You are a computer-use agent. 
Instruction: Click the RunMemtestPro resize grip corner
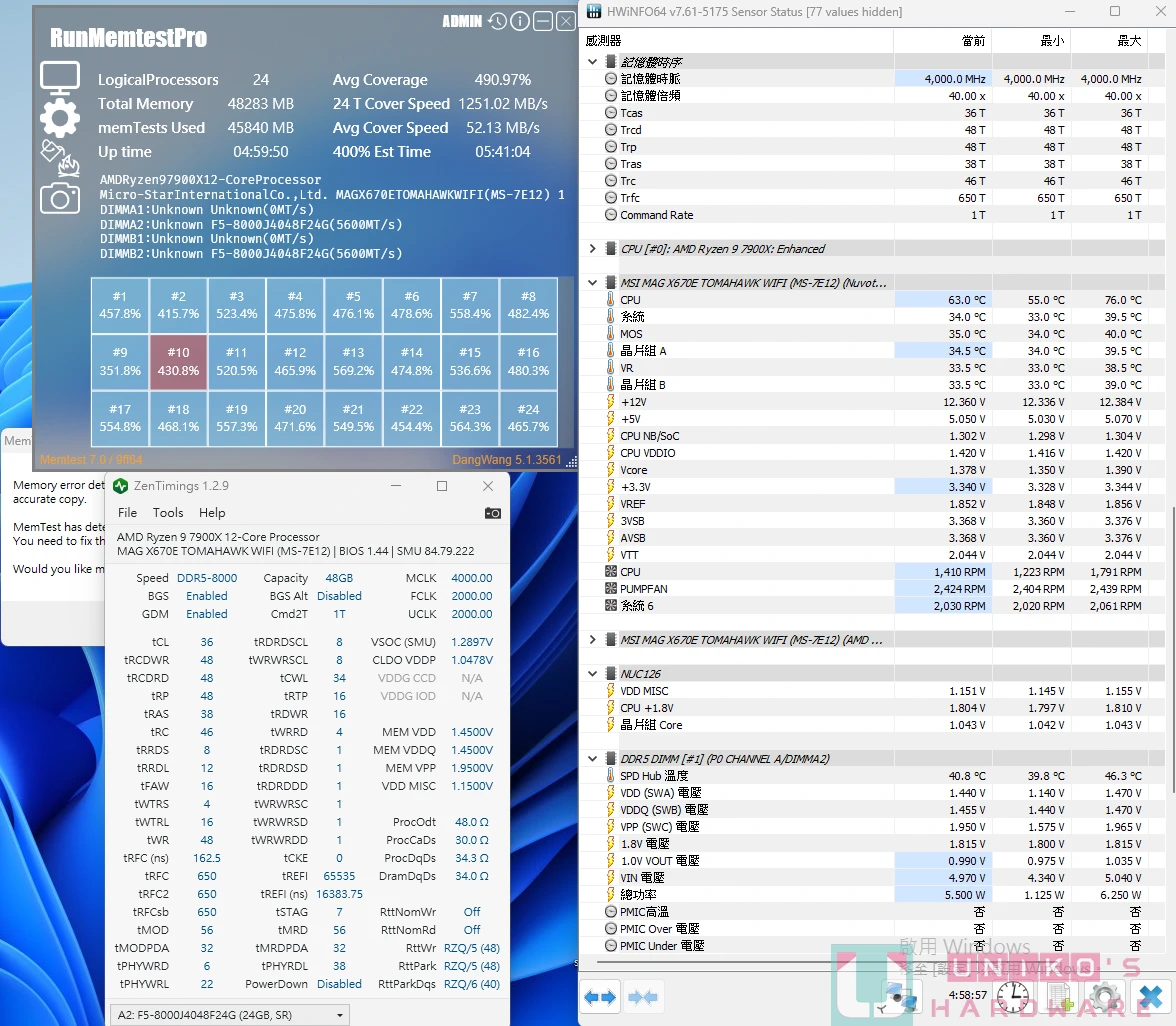(572, 462)
